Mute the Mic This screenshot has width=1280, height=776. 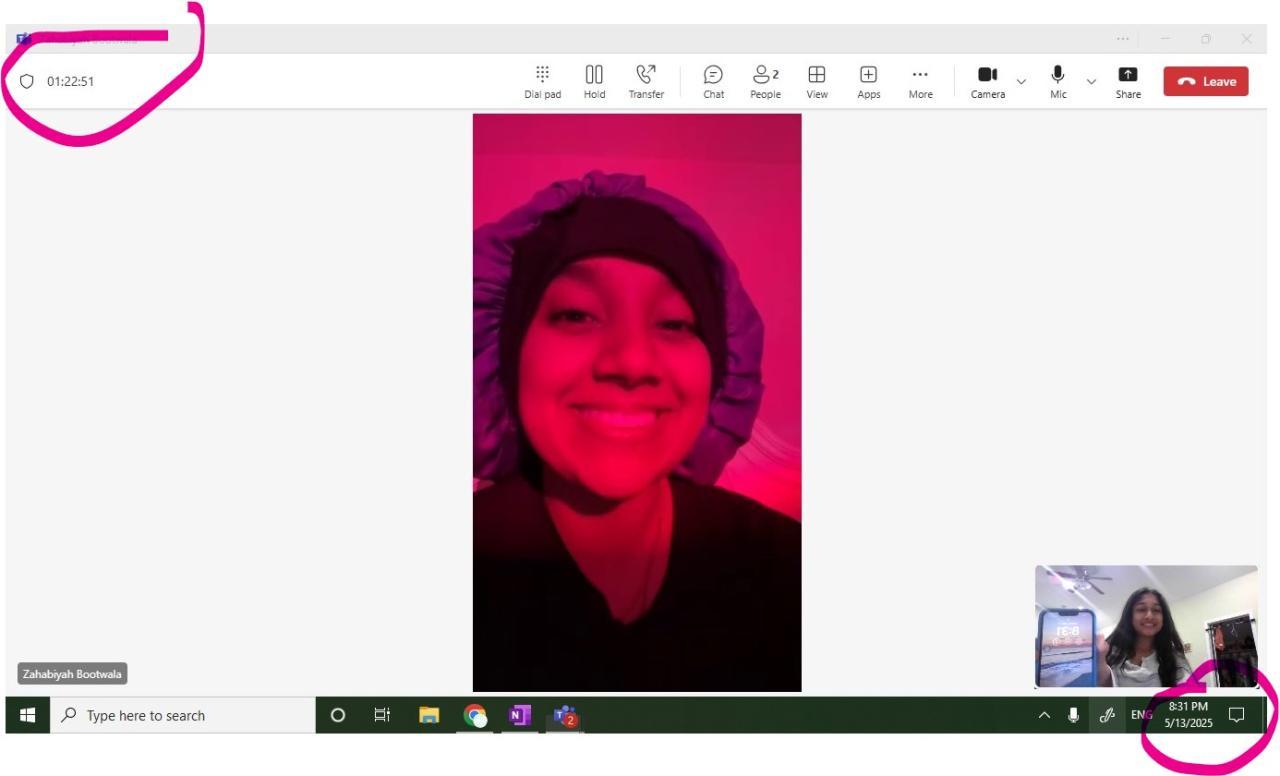click(x=1057, y=80)
